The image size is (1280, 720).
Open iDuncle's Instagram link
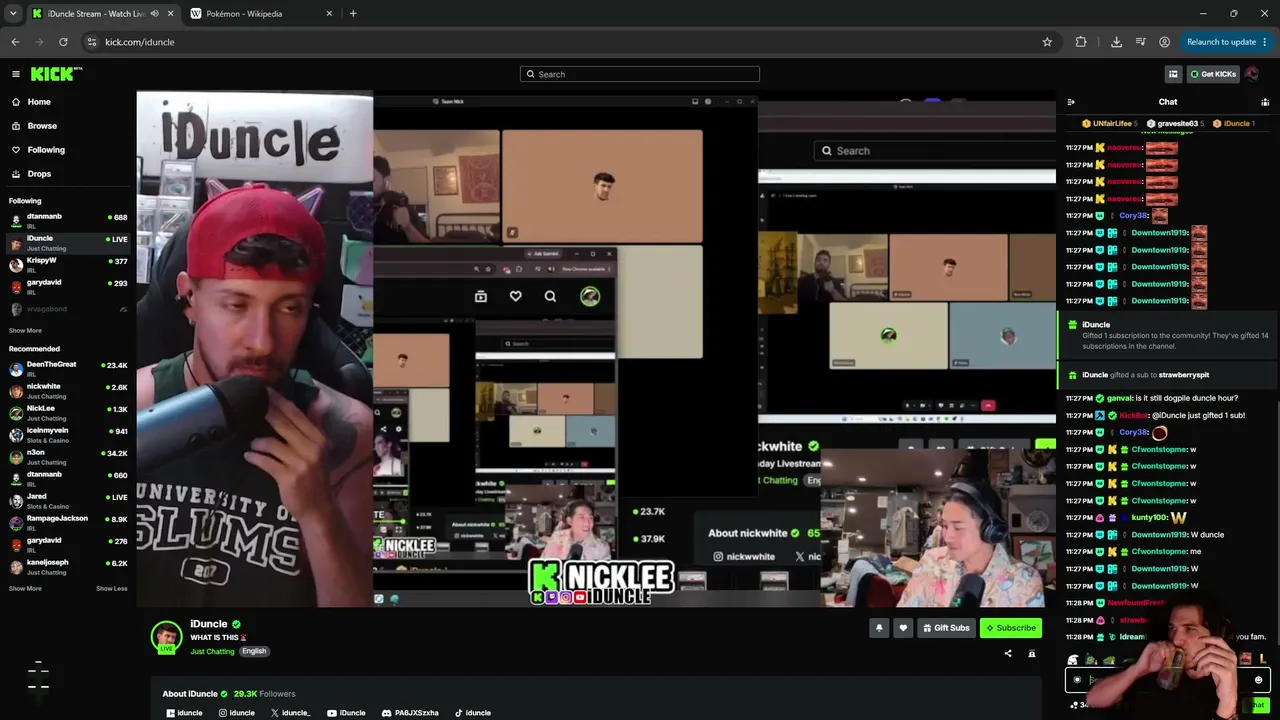pos(236,713)
